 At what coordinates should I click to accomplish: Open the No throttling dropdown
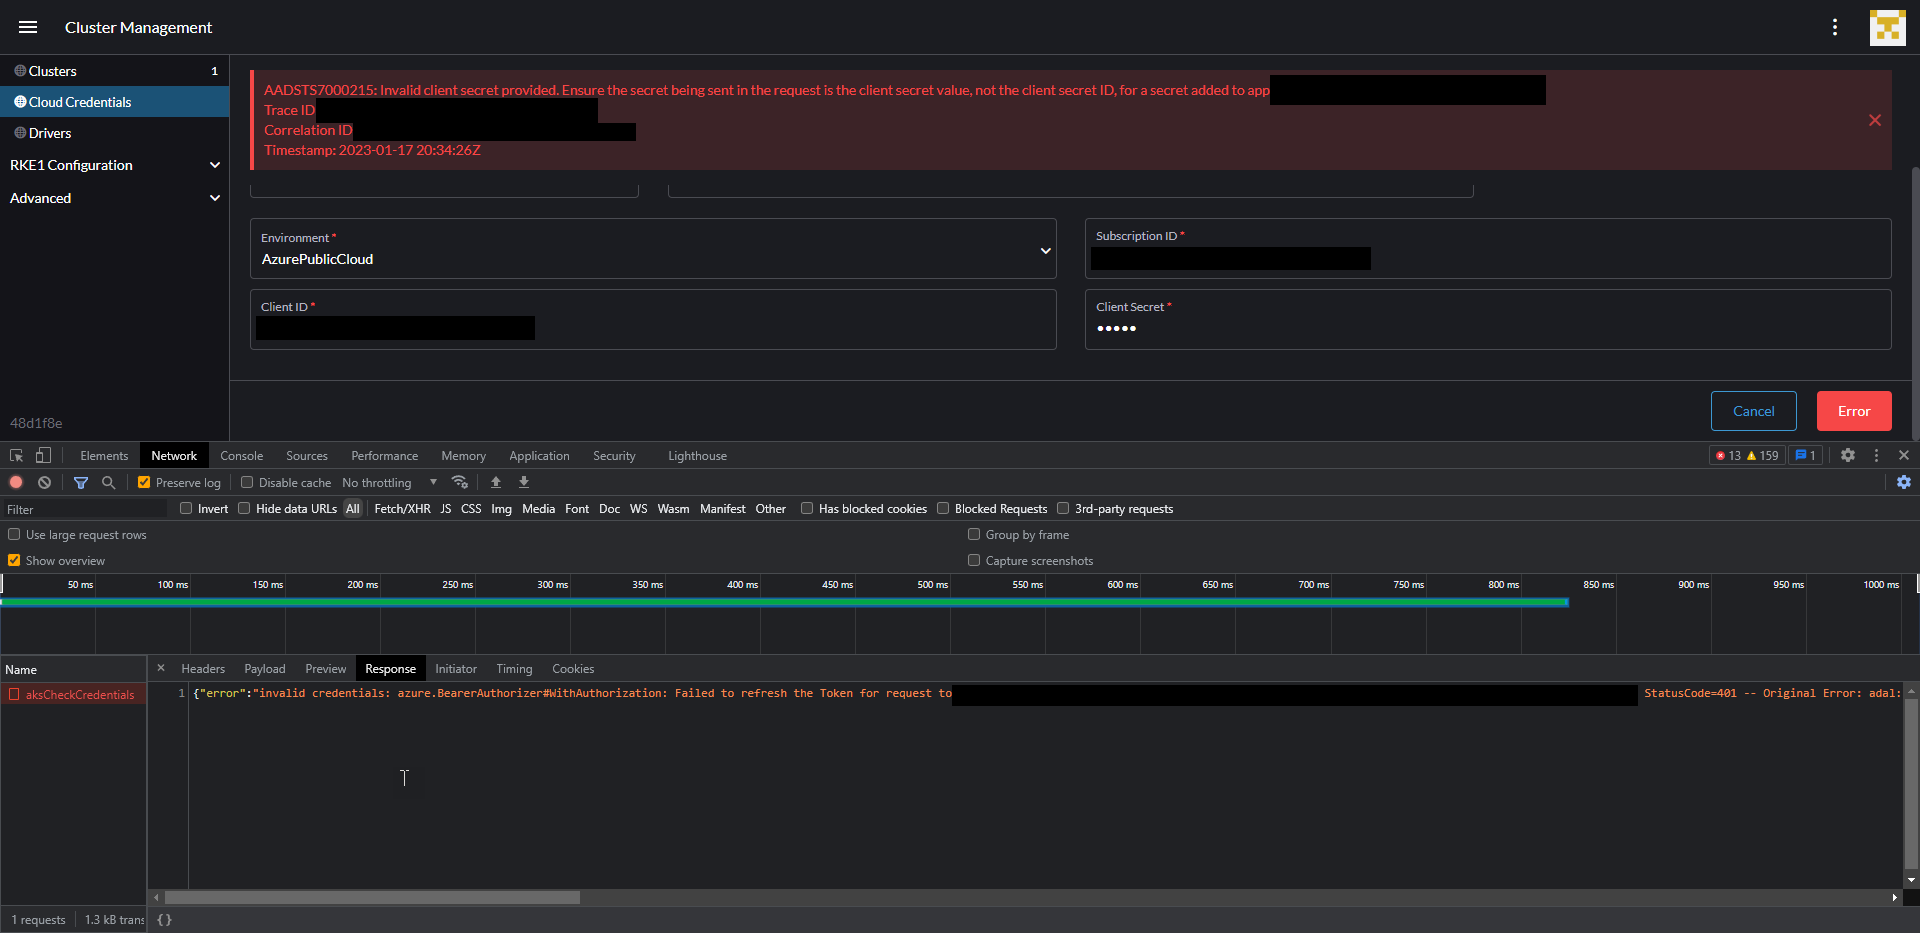click(390, 482)
